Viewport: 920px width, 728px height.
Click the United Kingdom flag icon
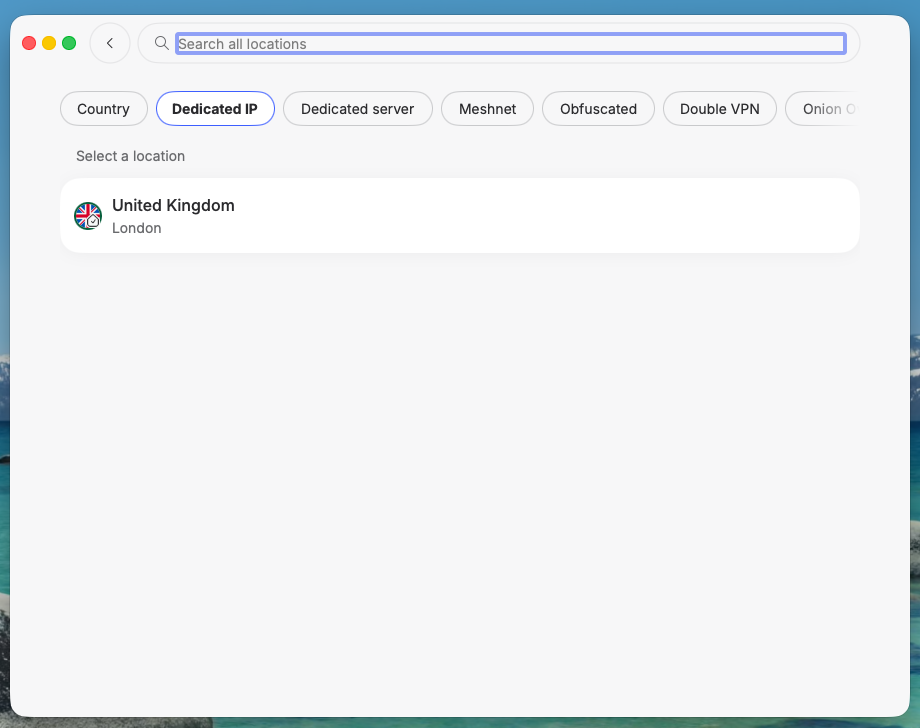click(x=88, y=216)
